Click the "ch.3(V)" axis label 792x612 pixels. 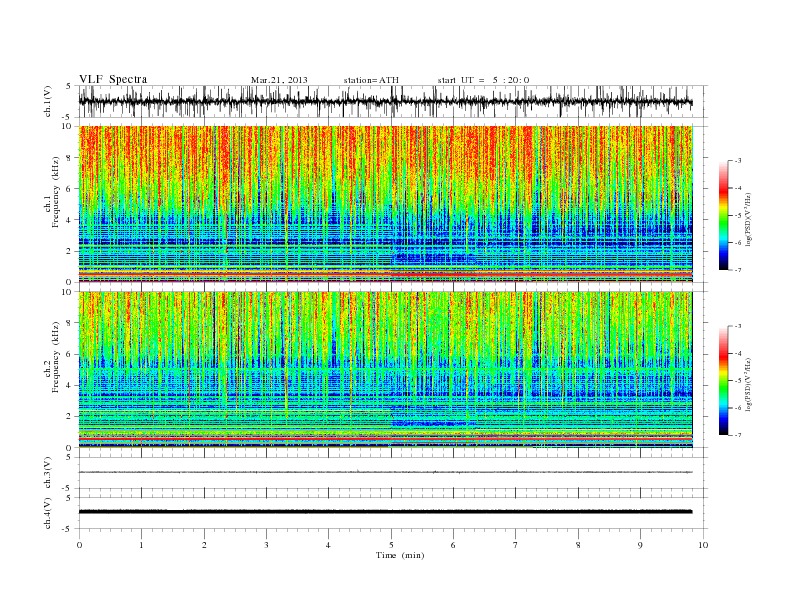coord(48,473)
